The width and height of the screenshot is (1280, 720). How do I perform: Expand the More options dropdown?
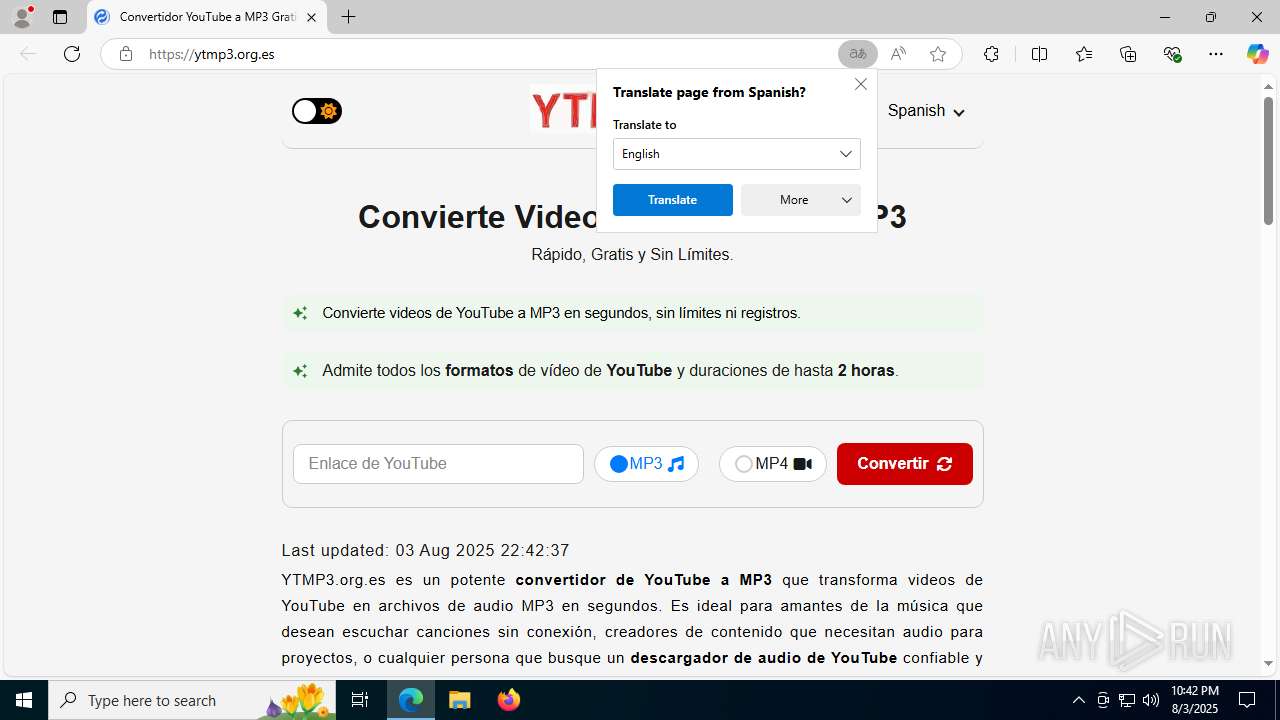801,200
